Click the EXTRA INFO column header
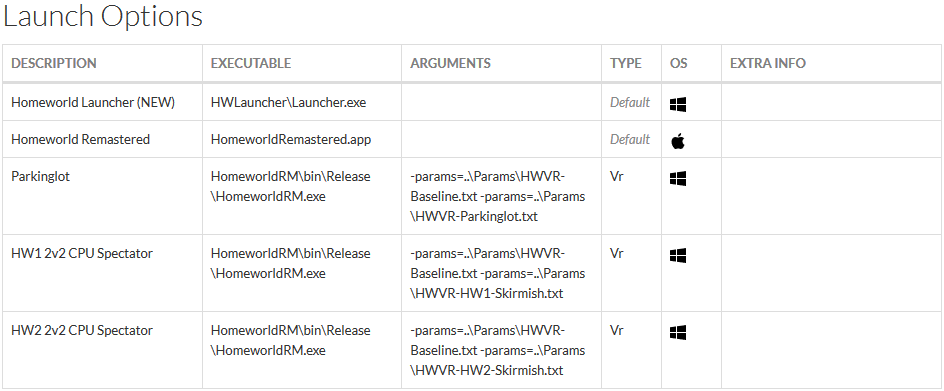Screen dimensions: 944x391 click(768, 63)
